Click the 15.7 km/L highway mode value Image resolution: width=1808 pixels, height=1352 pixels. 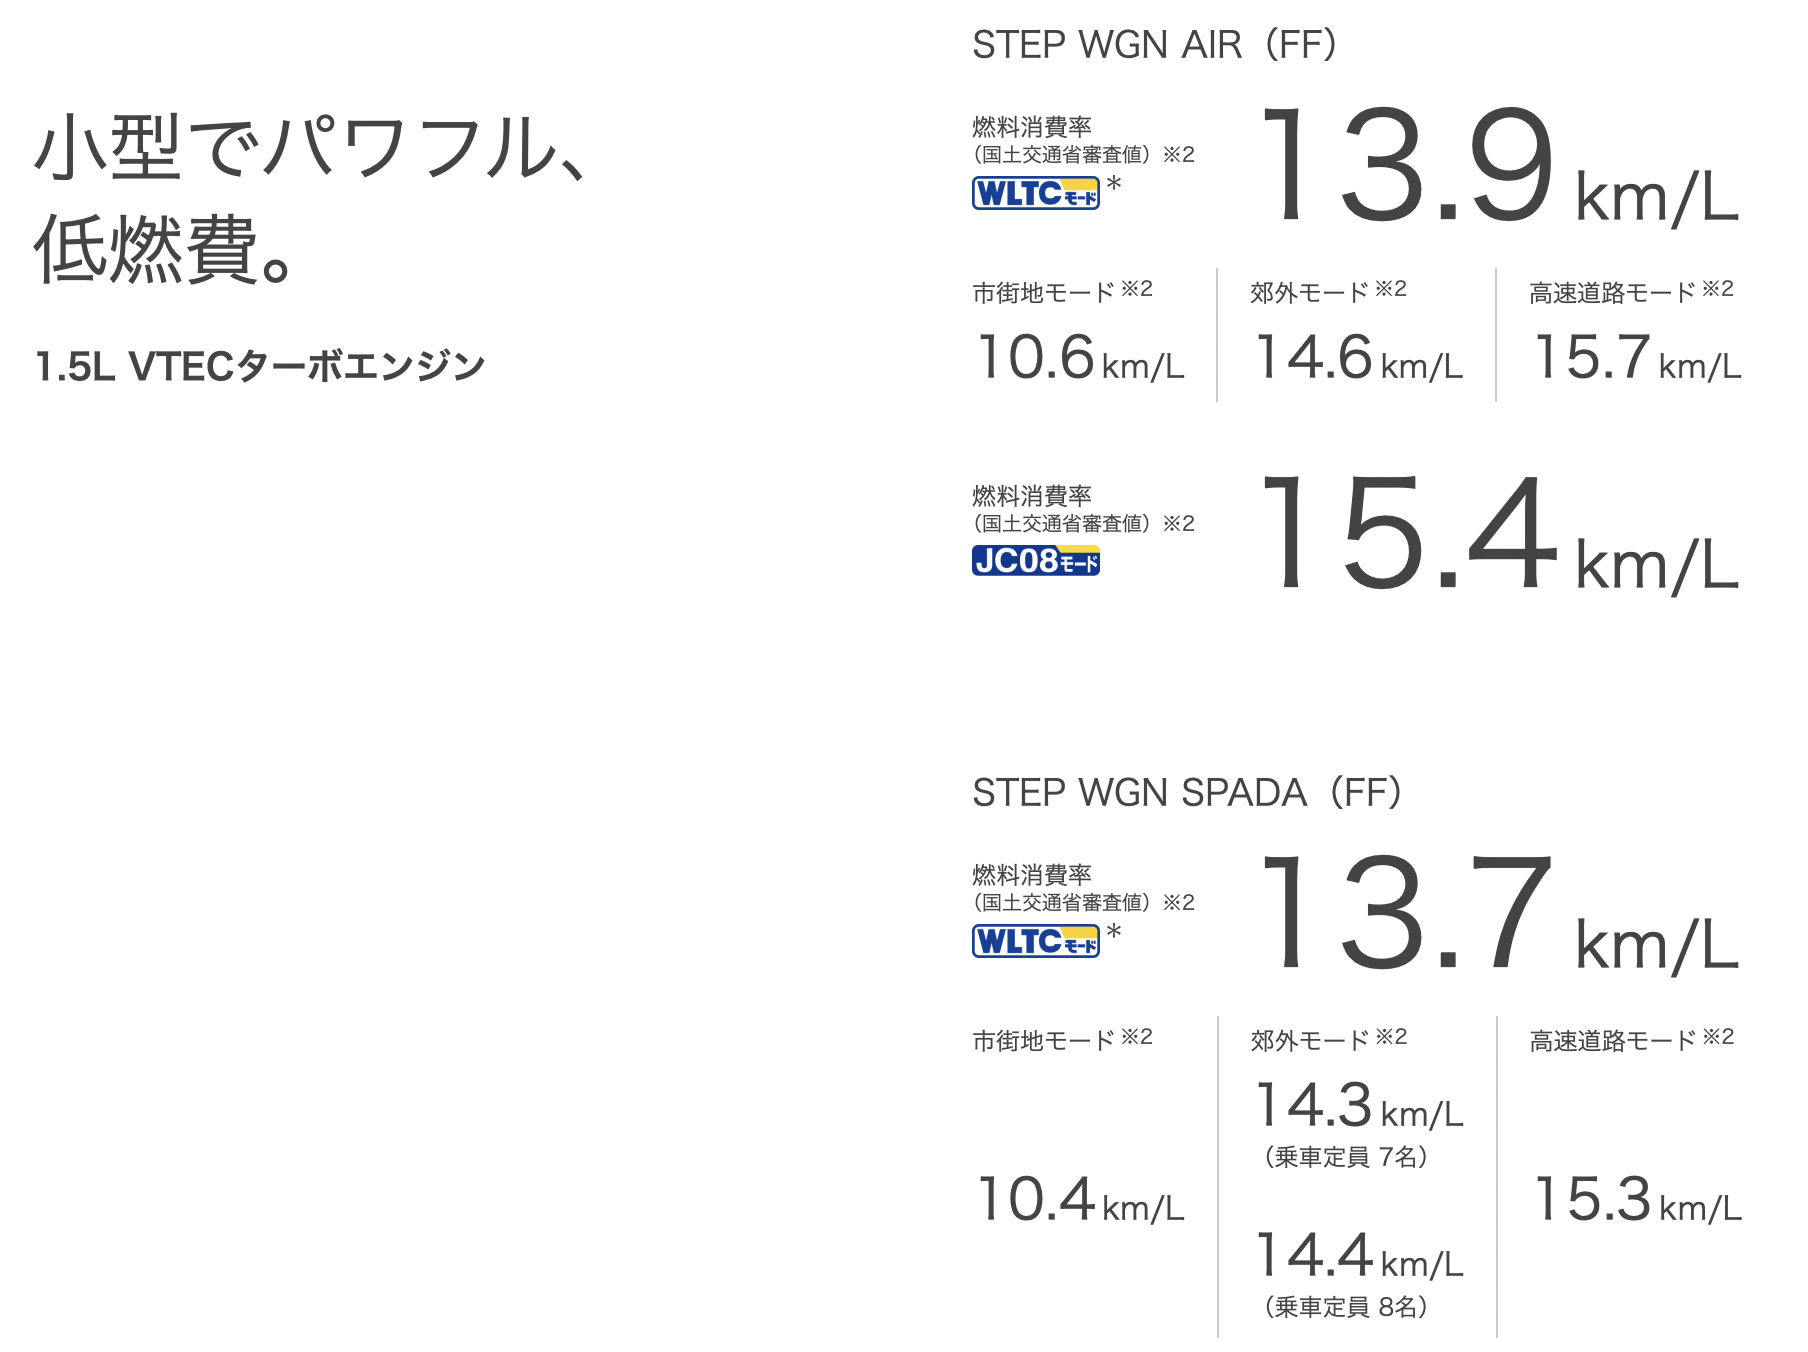pyautogui.click(x=1637, y=359)
